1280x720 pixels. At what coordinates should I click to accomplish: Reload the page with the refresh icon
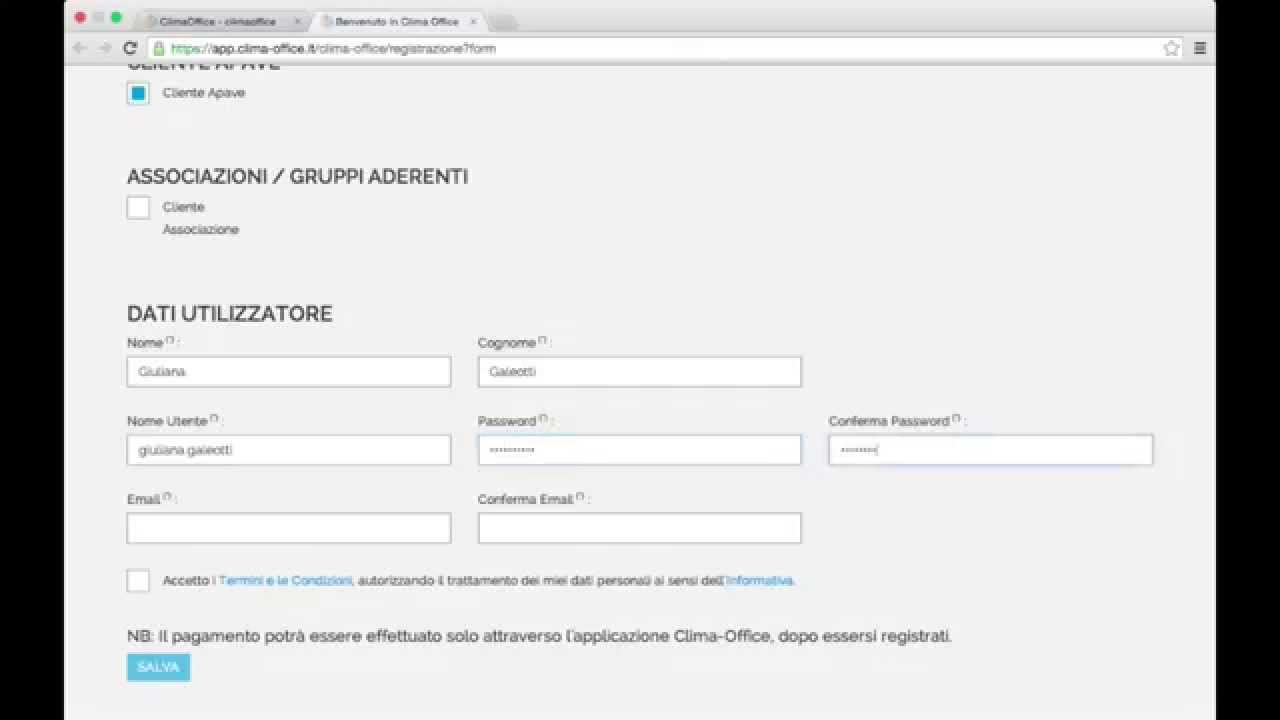(130, 48)
